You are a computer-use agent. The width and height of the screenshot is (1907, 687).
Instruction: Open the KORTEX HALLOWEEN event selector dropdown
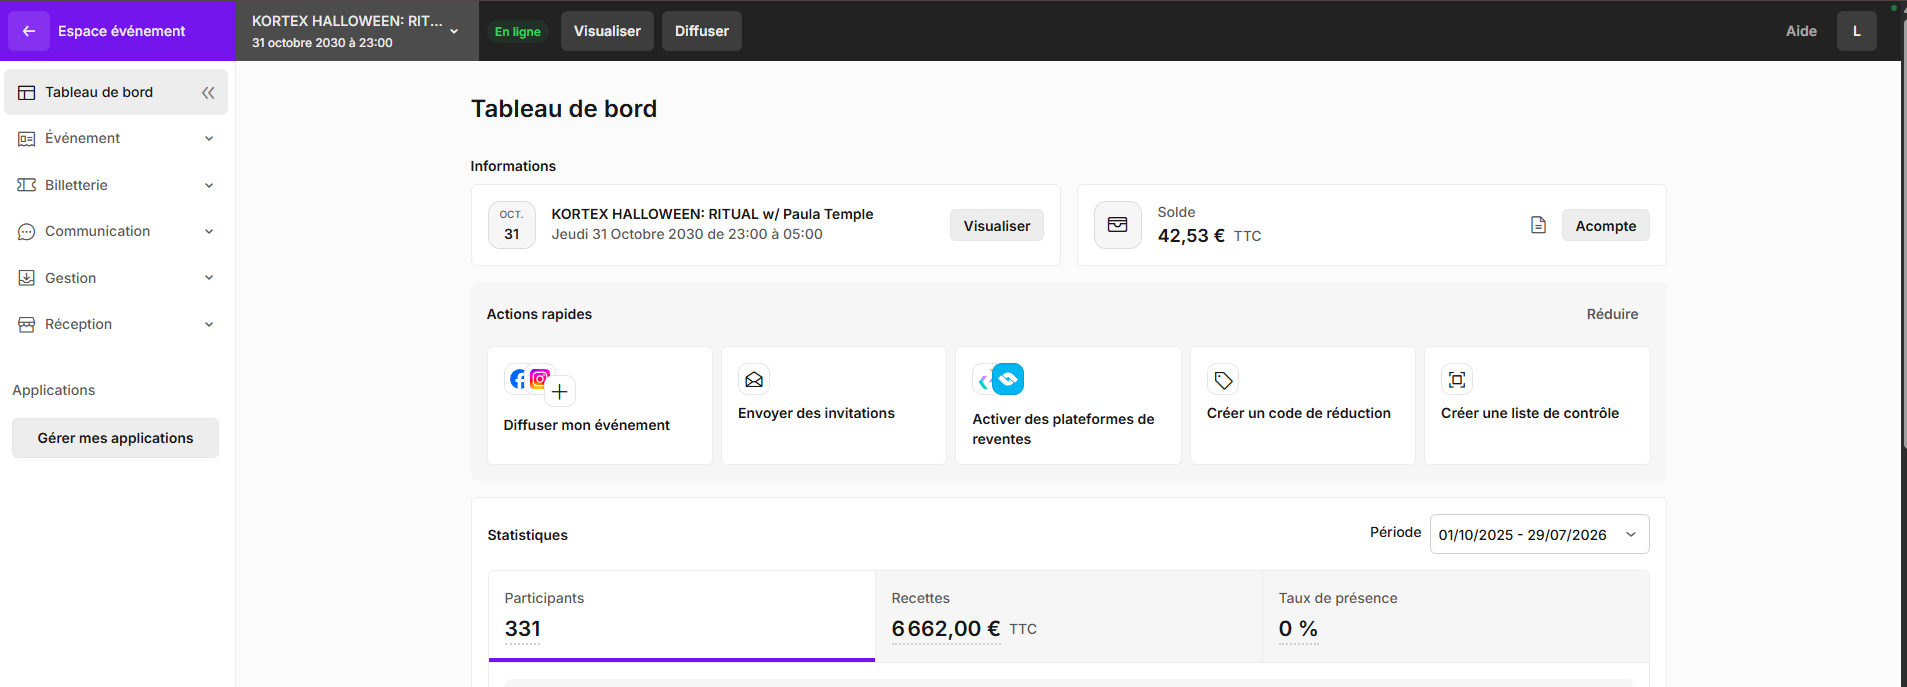pos(357,31)
